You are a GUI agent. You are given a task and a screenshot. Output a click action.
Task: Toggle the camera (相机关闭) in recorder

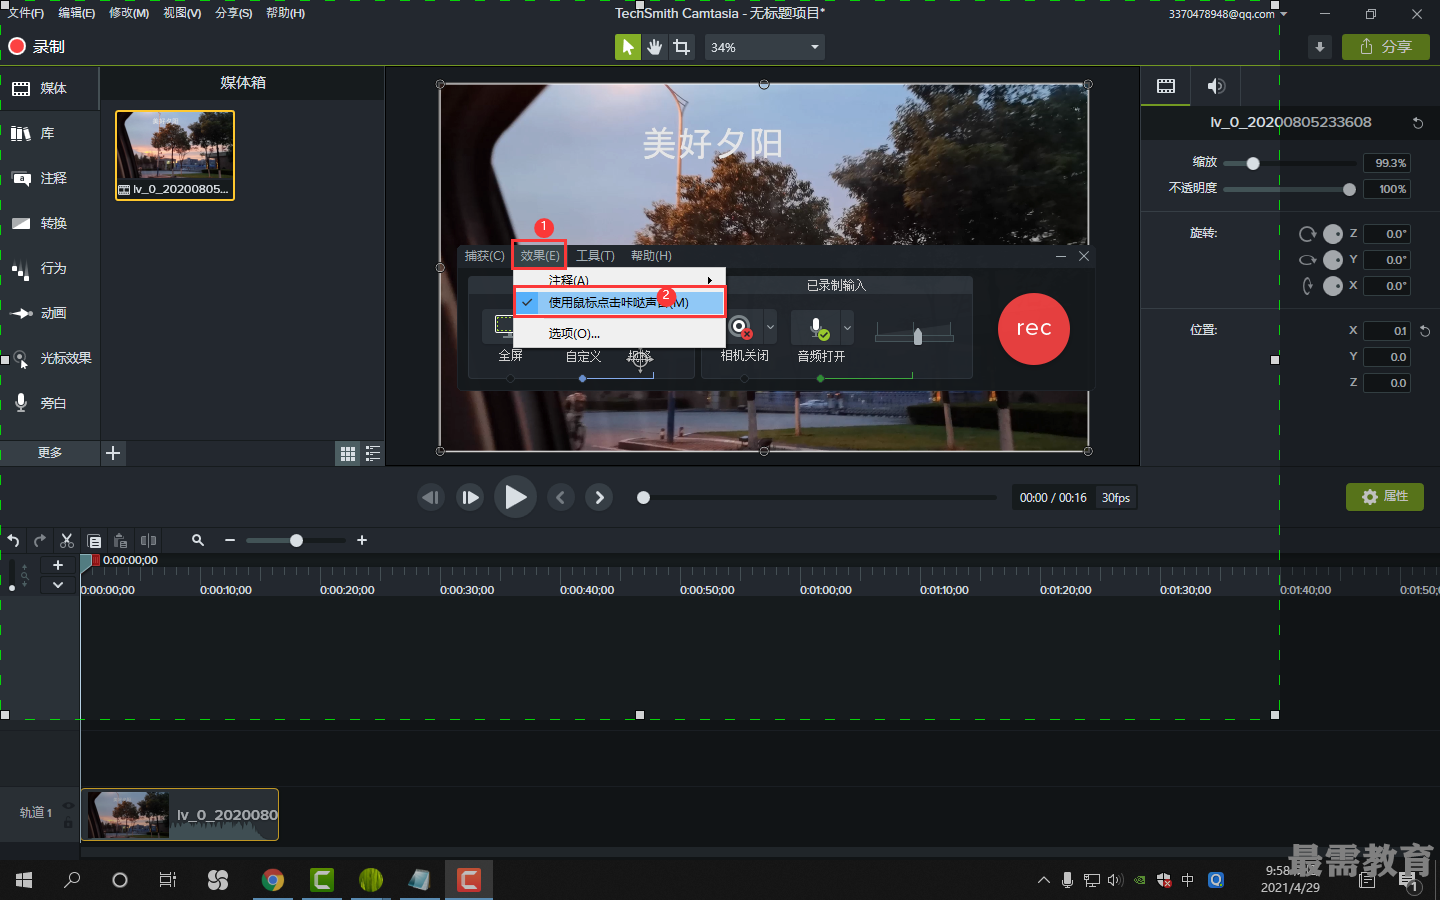[739, 327]
